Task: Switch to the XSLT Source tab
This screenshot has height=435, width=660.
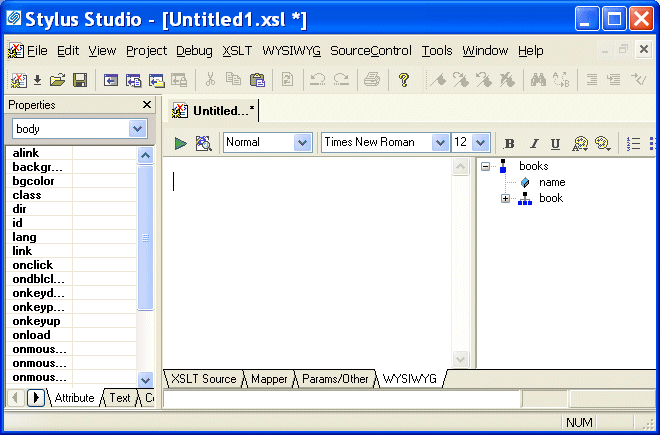Action: pyautogui.click(x=203, y=379)
